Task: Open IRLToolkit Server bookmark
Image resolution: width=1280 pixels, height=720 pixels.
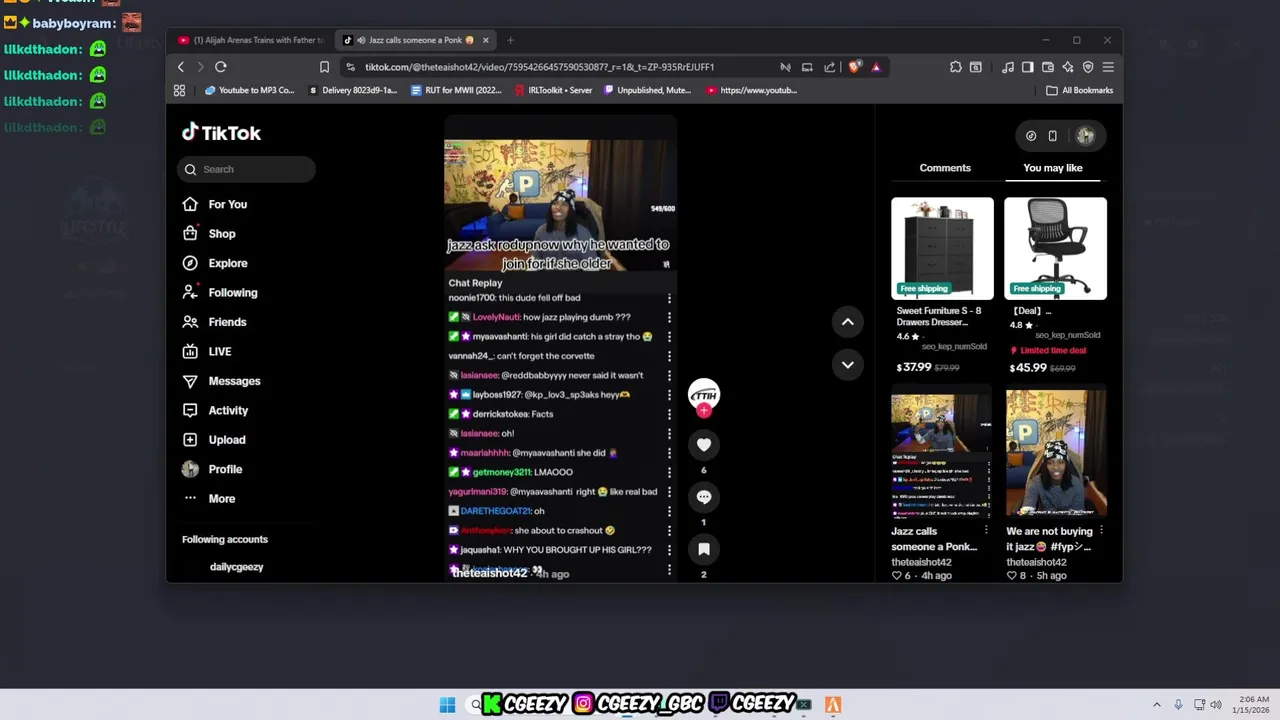Action: pyautogui.click(x=553, y=90)
